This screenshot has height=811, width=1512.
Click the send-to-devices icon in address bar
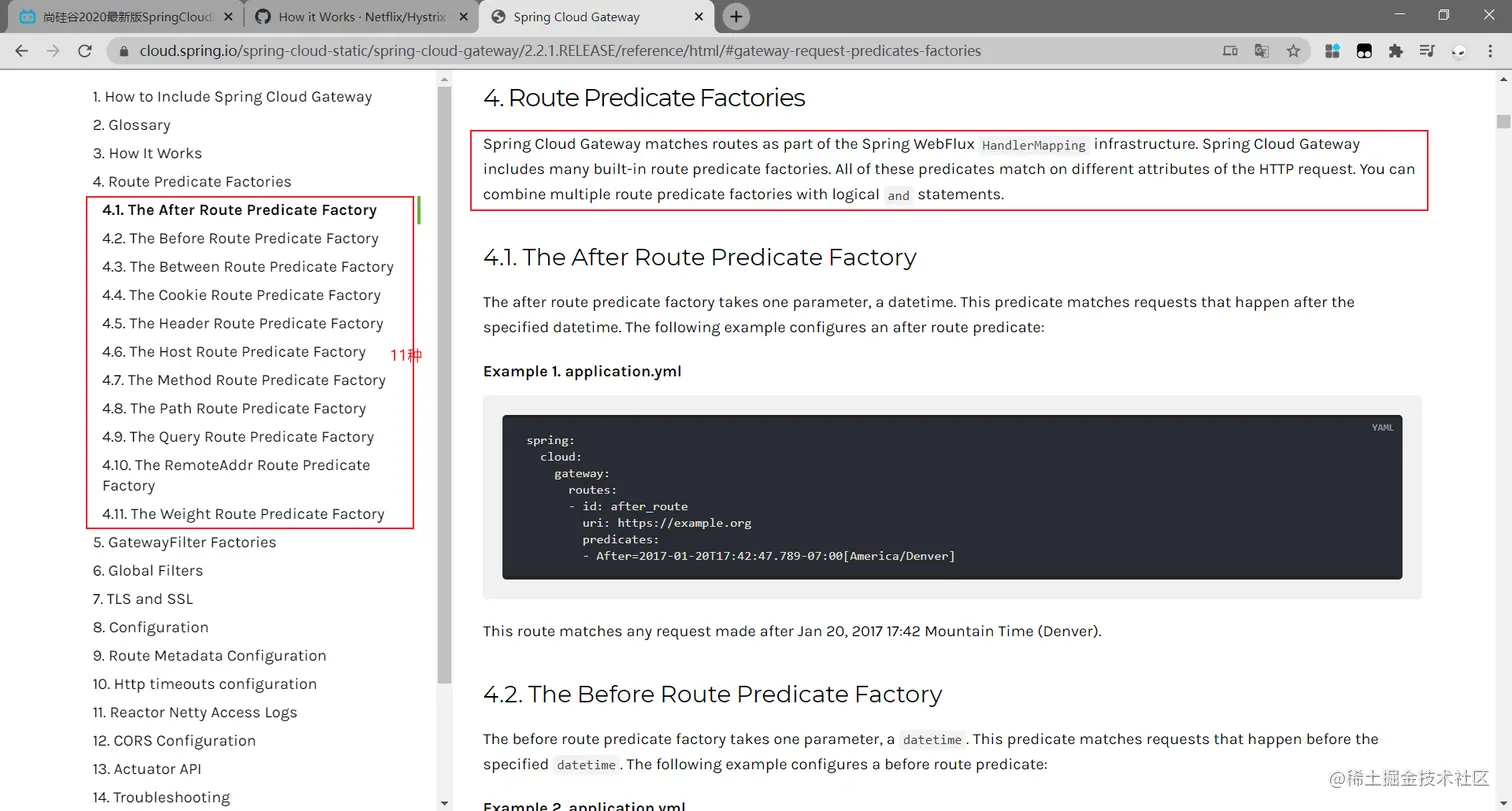[x=1231, y=51]
